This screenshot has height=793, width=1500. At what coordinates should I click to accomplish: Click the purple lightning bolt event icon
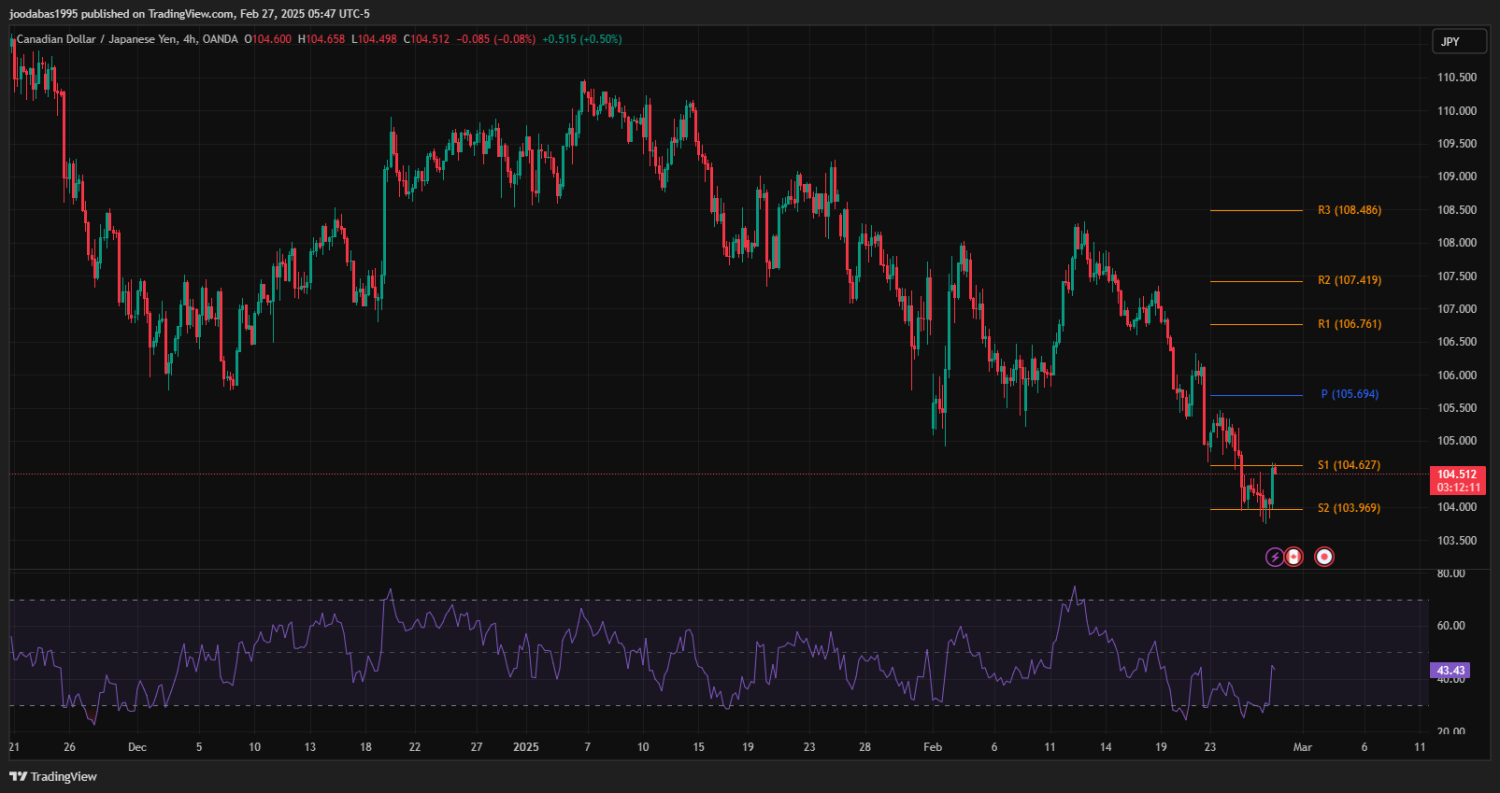pos(1274,556)
